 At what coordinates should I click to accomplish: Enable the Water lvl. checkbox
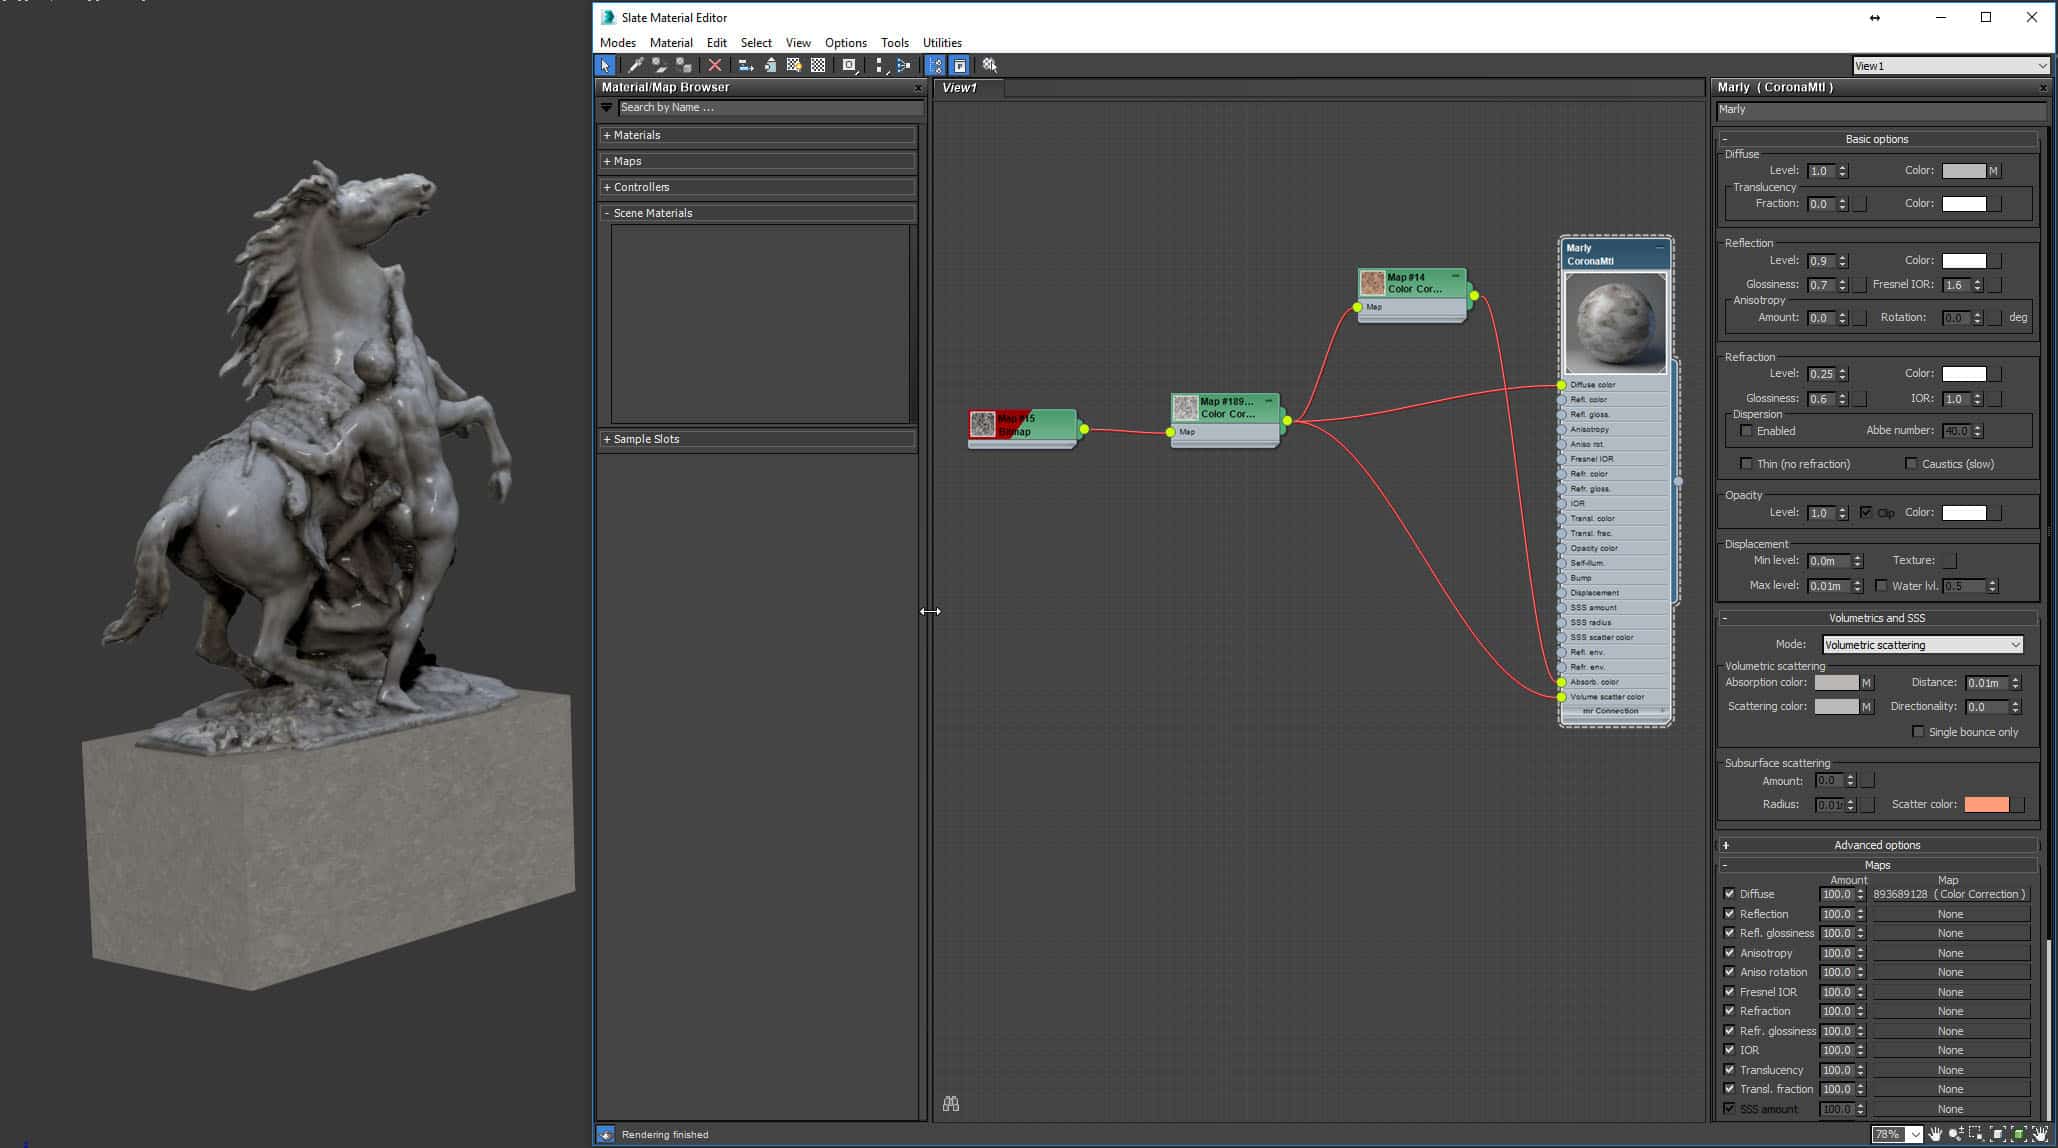1881,586
